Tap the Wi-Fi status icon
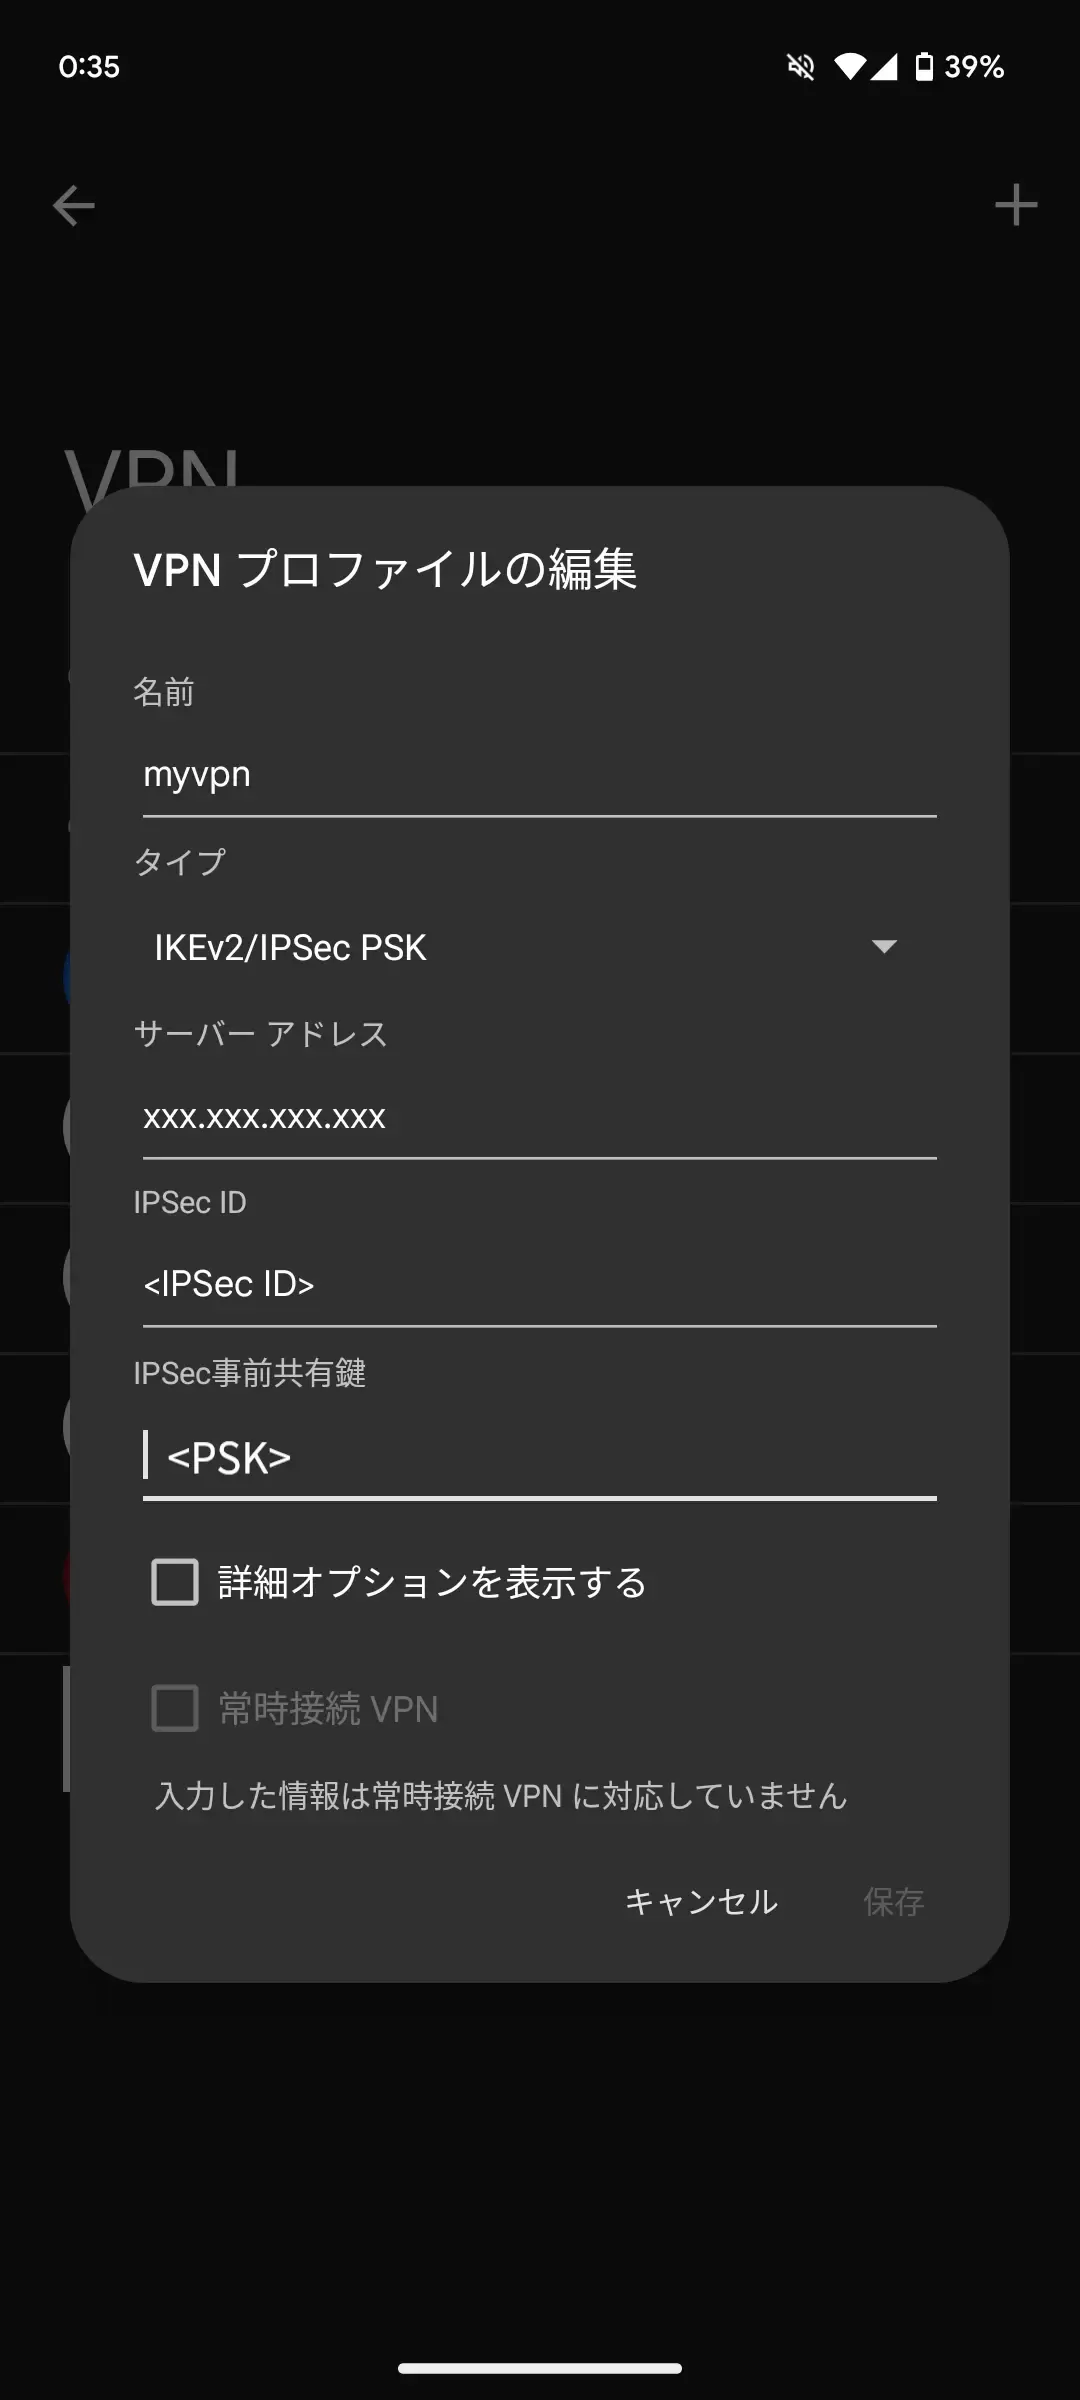 pos(851,67)
